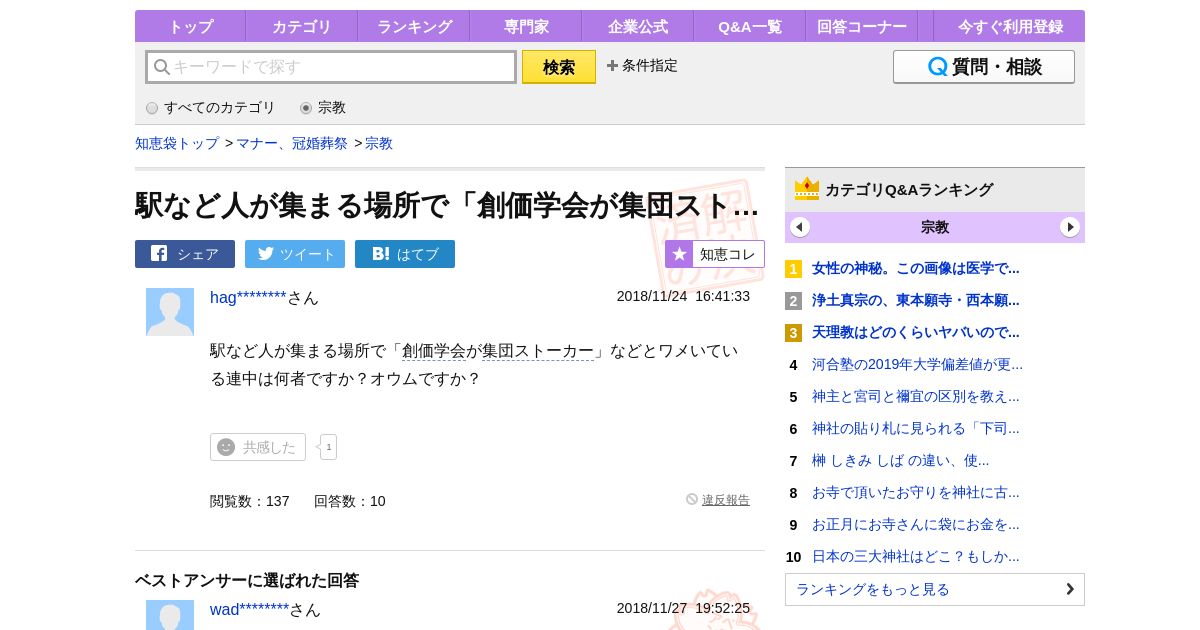Open the カテゴリ navigation tab

(302, 27)
